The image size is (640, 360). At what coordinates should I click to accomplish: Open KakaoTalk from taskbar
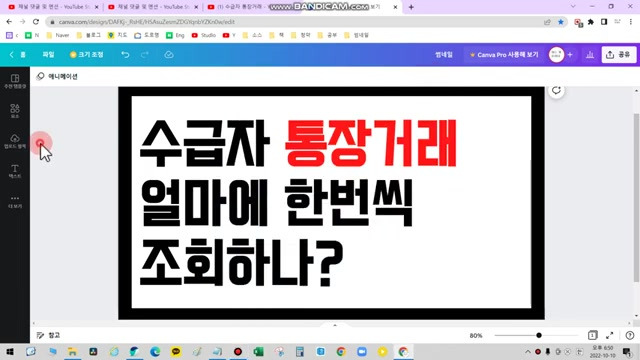tap(176, 351)
